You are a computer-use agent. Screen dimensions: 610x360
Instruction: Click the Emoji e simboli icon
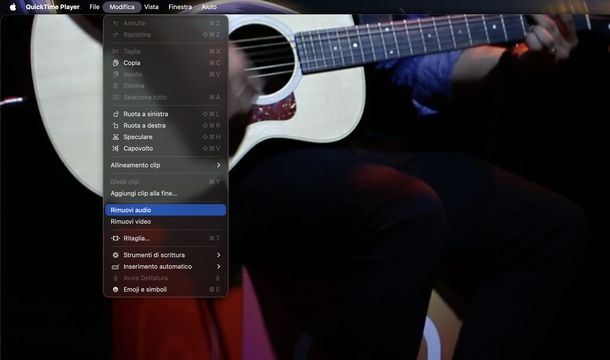coord(116,290)
